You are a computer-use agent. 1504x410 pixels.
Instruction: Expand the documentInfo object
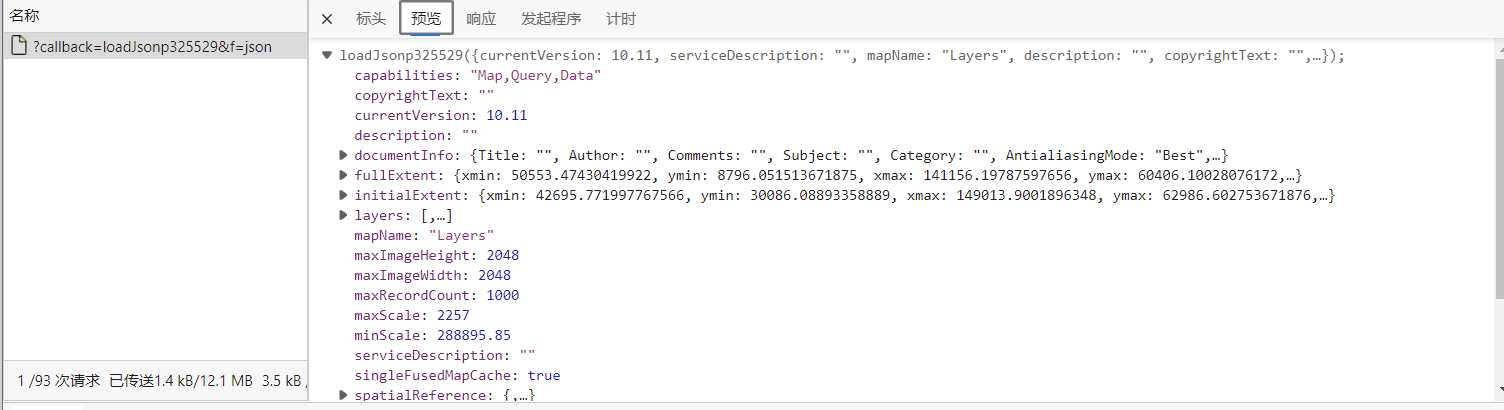[343, 155]
